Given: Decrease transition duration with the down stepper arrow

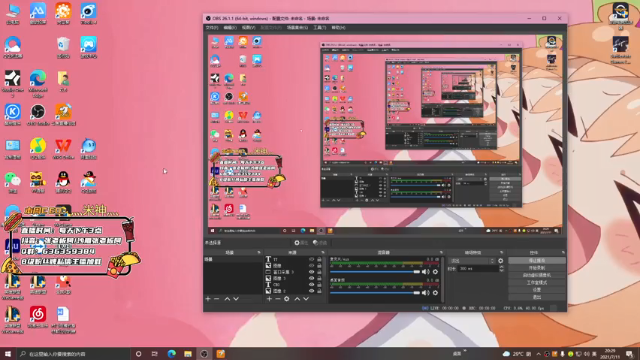Looking at the screenshot, I should (502, 270).
